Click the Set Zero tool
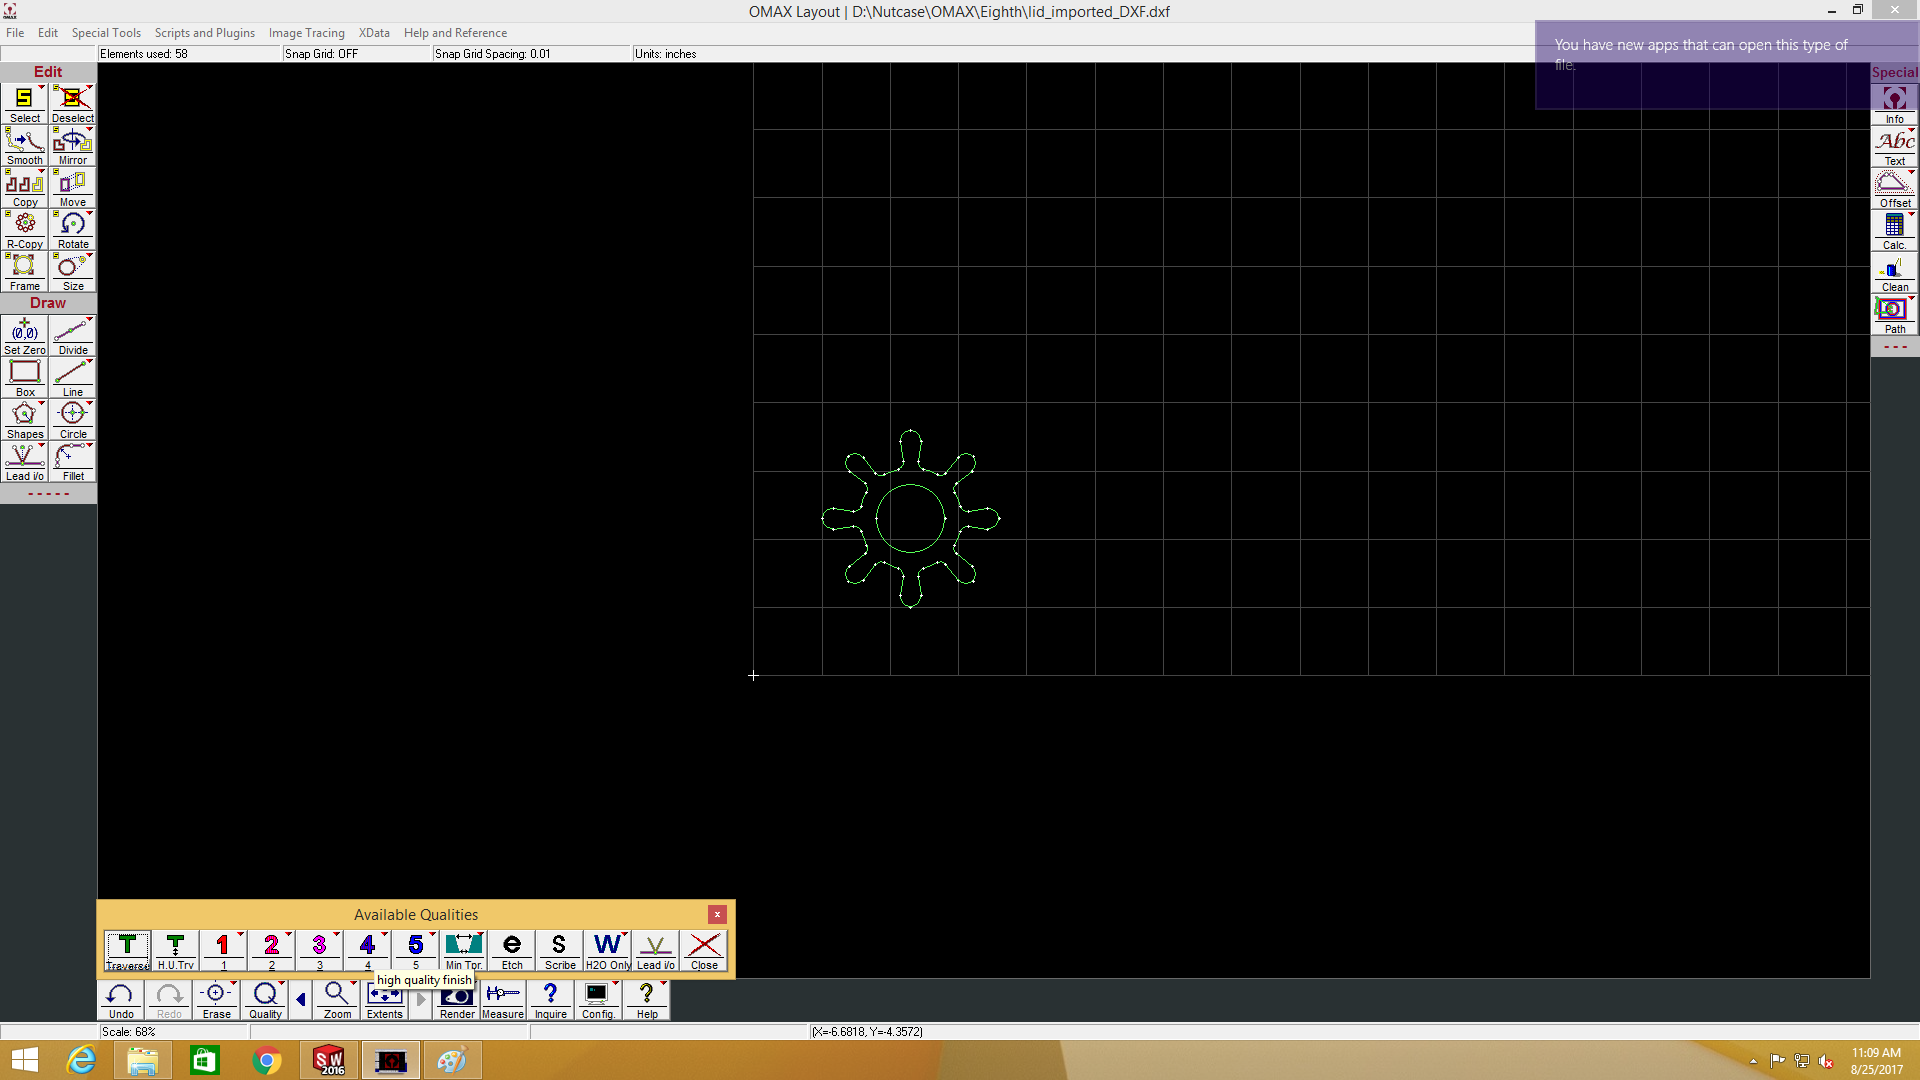Viewport: 1920px width, 1080px height. (x=24, y=336)
